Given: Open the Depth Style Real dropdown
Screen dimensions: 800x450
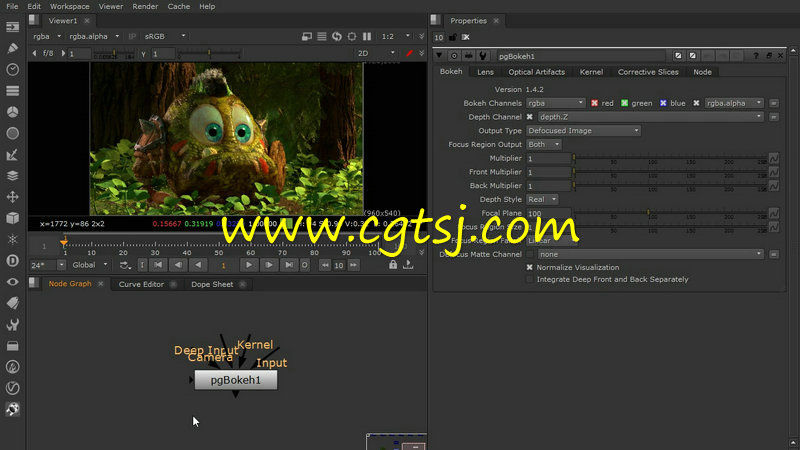Looking at the screenshot, I should pyautogui.click(x=542, y=199).
